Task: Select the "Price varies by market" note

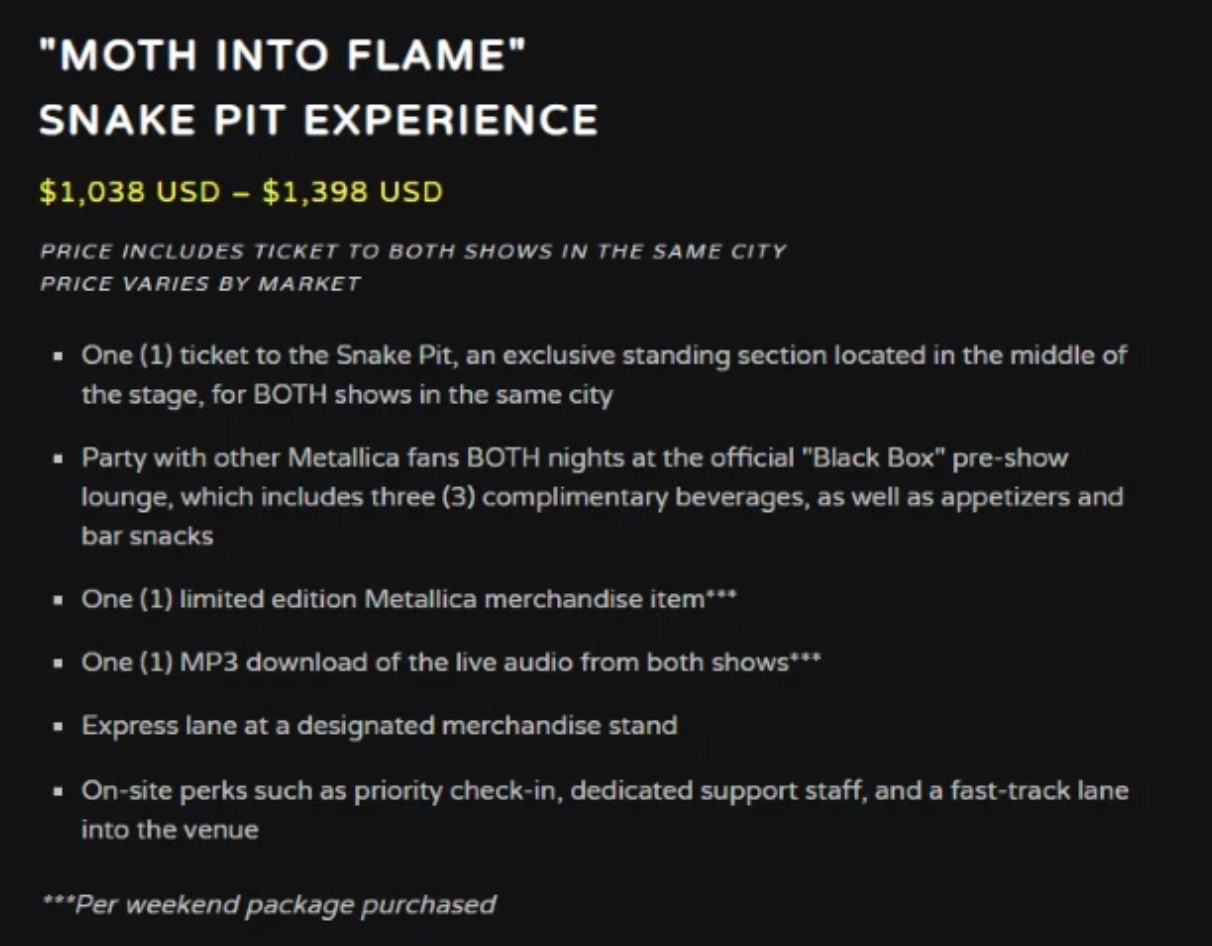Action: [200, 283]
